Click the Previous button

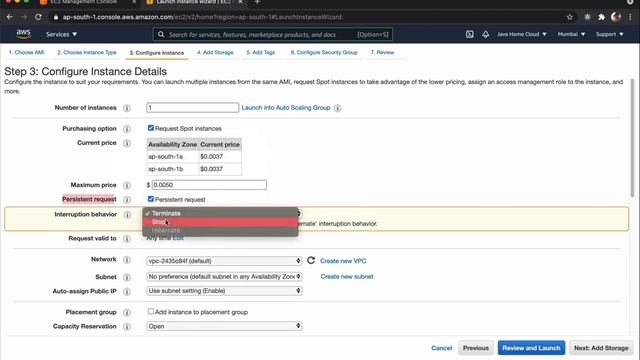pyautogui.click(x=476, y=348)
